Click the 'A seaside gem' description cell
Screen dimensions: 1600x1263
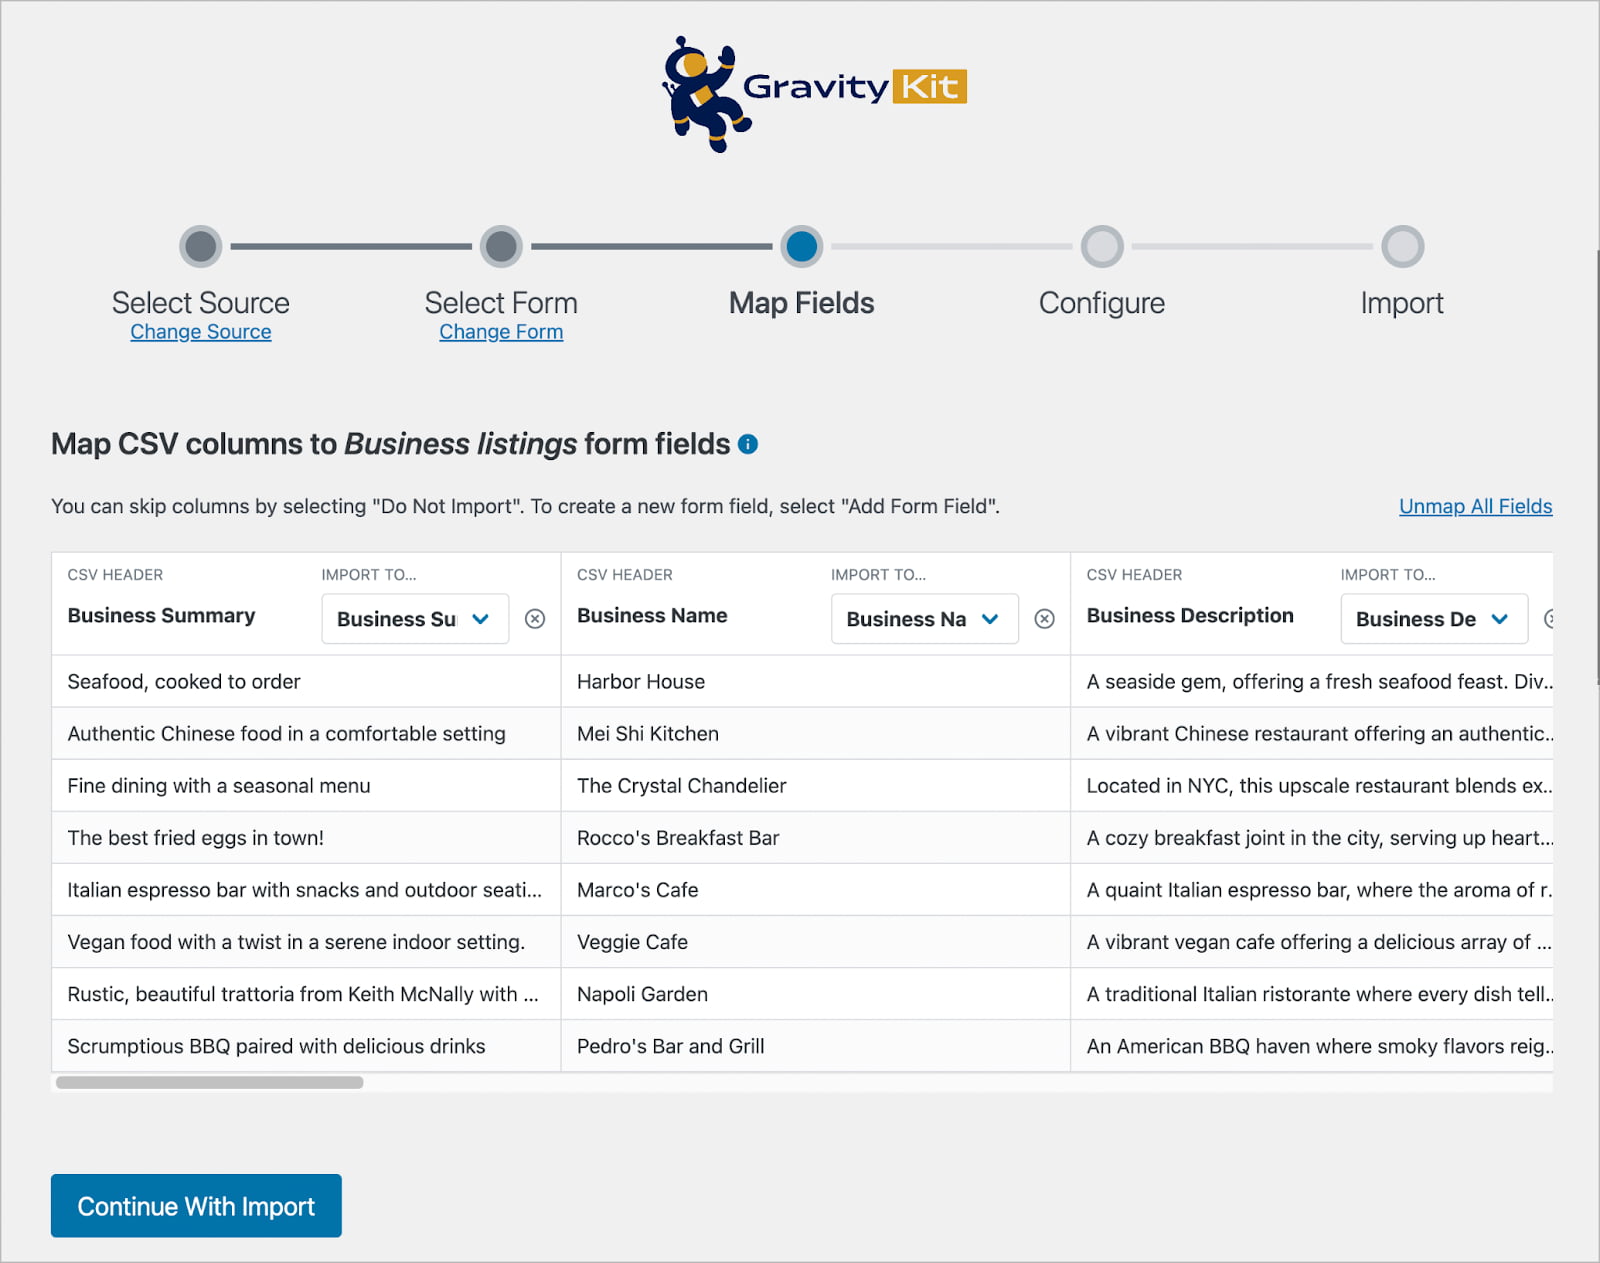(x=1312, y=682)
